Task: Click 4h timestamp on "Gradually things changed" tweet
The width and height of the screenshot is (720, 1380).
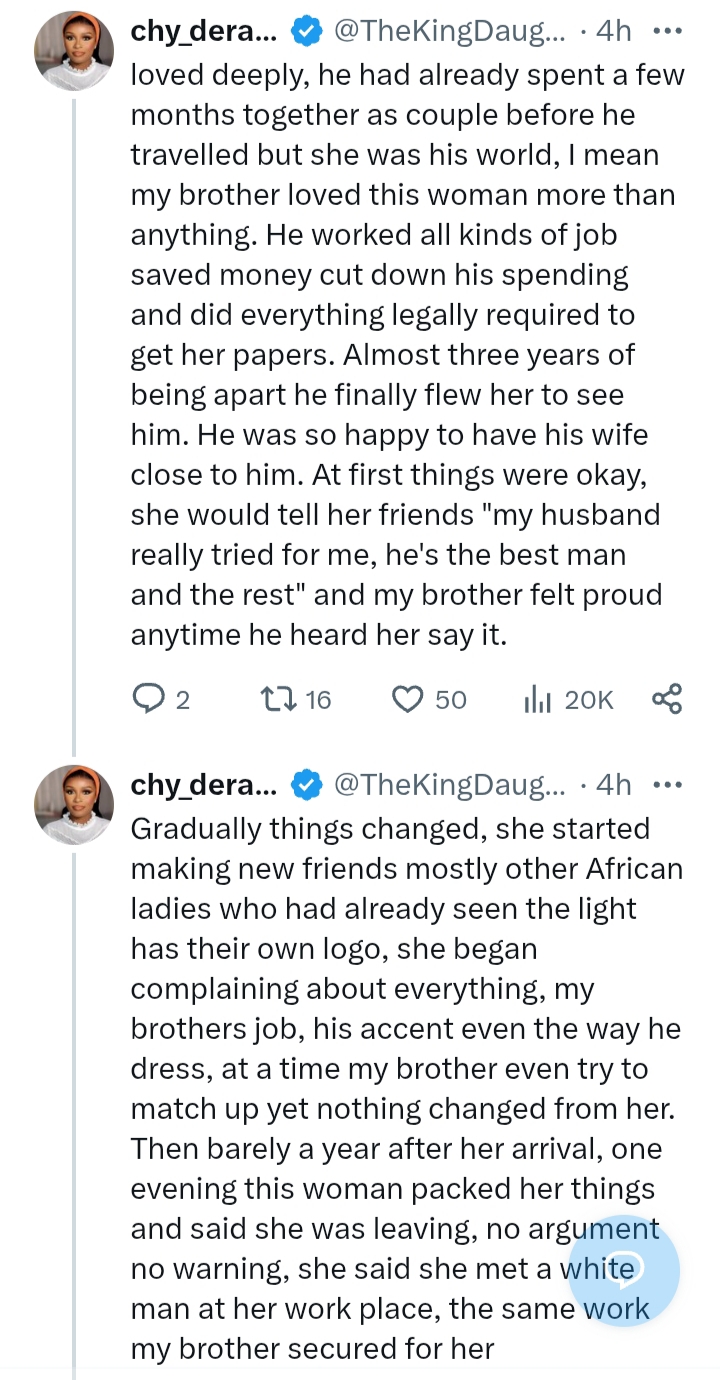Action: [613, 785]
